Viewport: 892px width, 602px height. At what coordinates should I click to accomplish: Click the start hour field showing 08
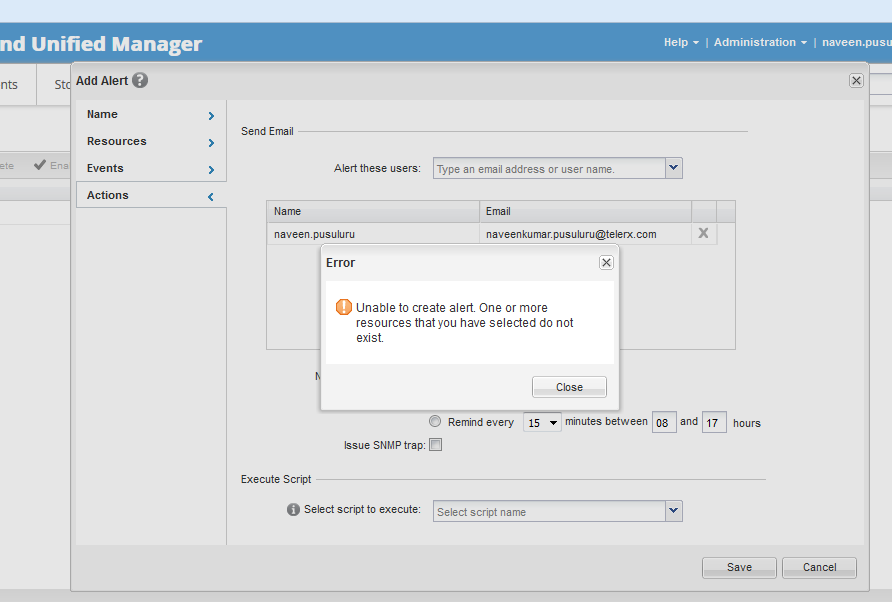click(x=664, y=423)
